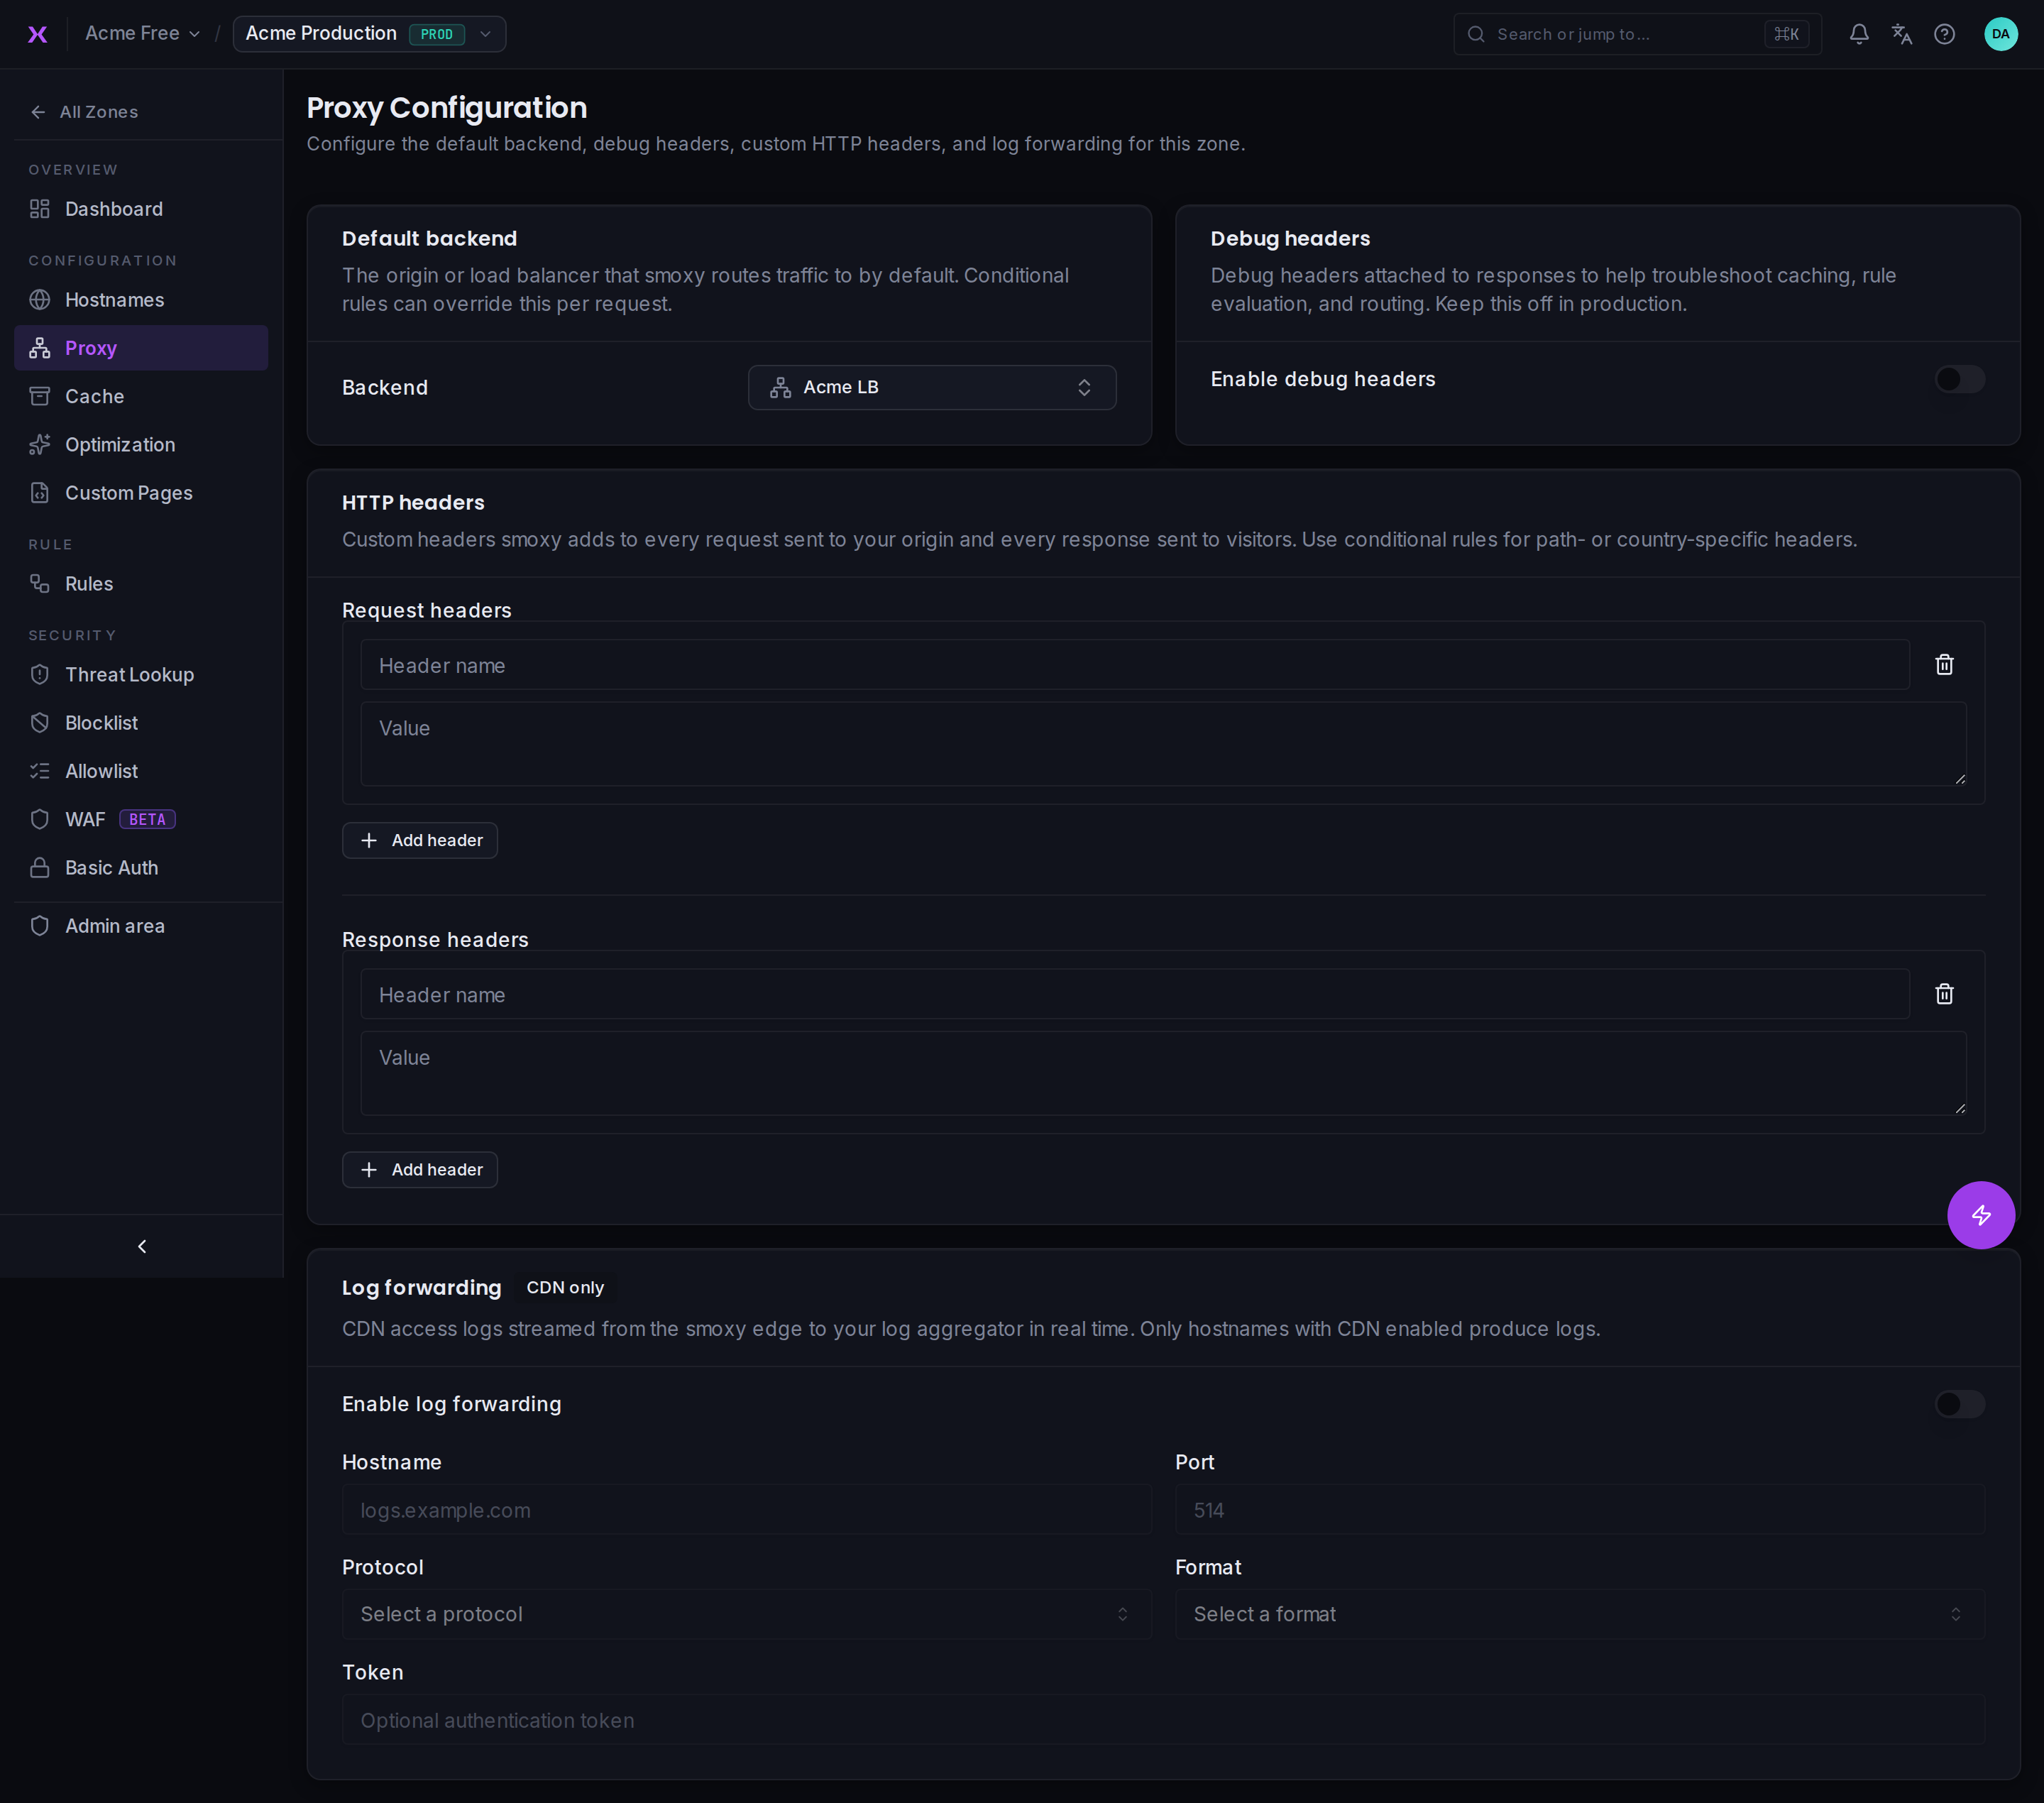The height and width of the screenshot is (1803, 2044).
Task: Open the Backend Acme LB dropdown
Action: click(932, 387)
